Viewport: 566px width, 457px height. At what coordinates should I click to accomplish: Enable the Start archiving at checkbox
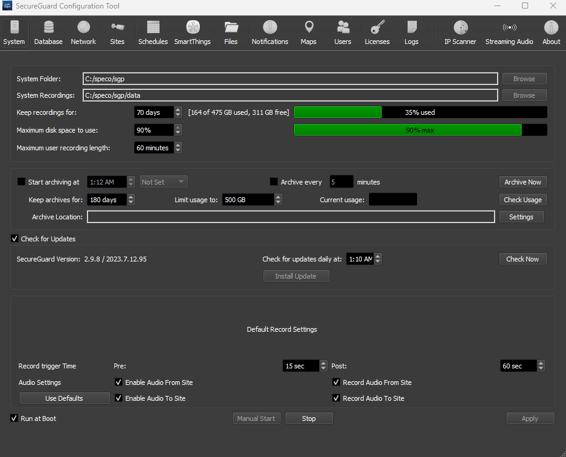[x=21, y=182]
